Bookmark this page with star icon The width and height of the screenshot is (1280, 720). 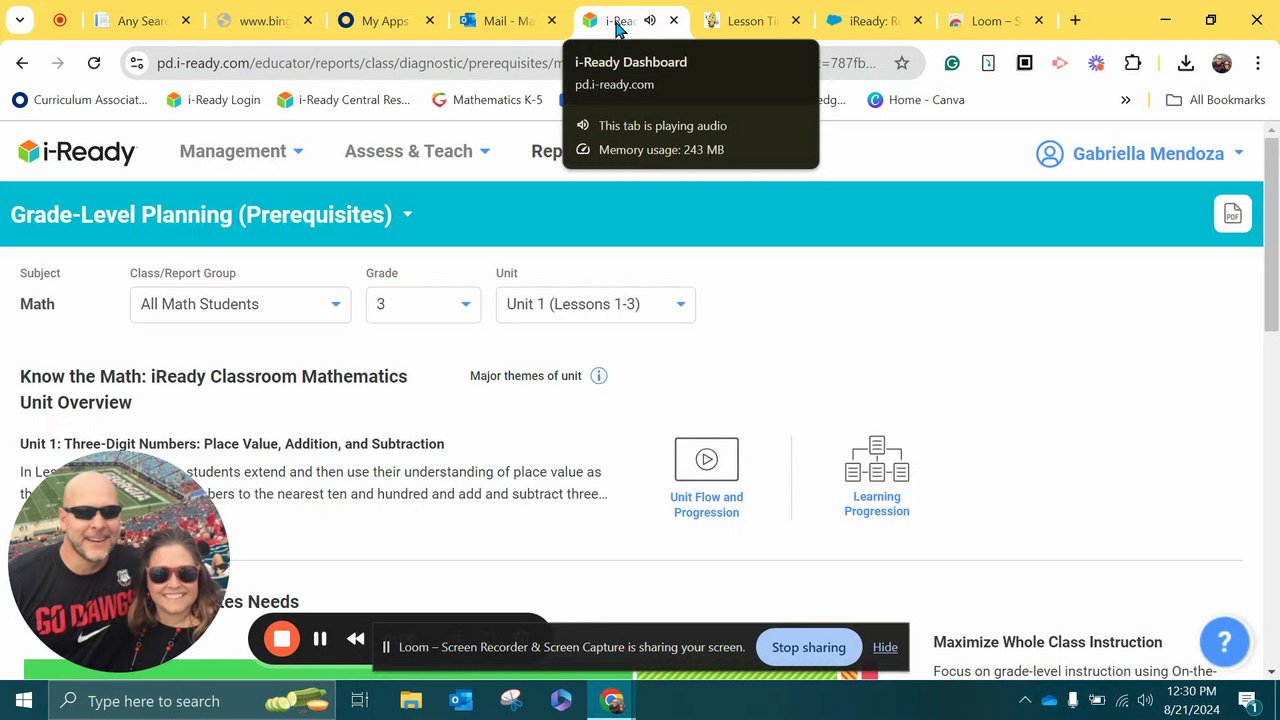(x=902, y=63)
